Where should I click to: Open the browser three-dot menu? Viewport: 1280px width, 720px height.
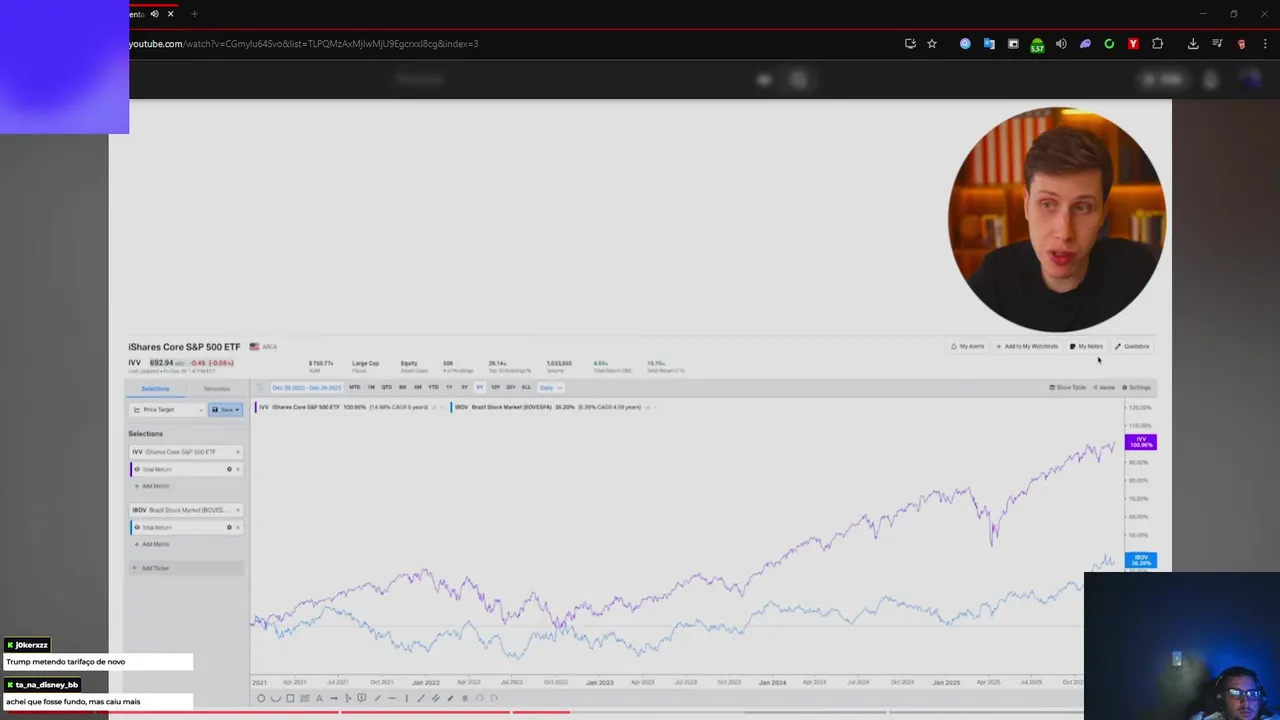(1266, 44)
